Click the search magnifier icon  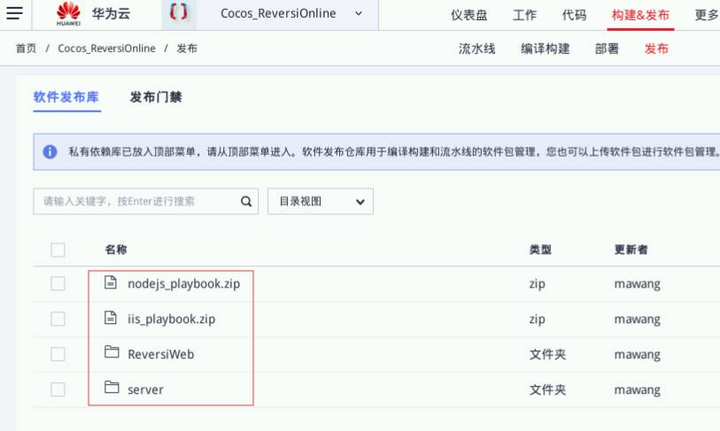click(x=246, y=202)
